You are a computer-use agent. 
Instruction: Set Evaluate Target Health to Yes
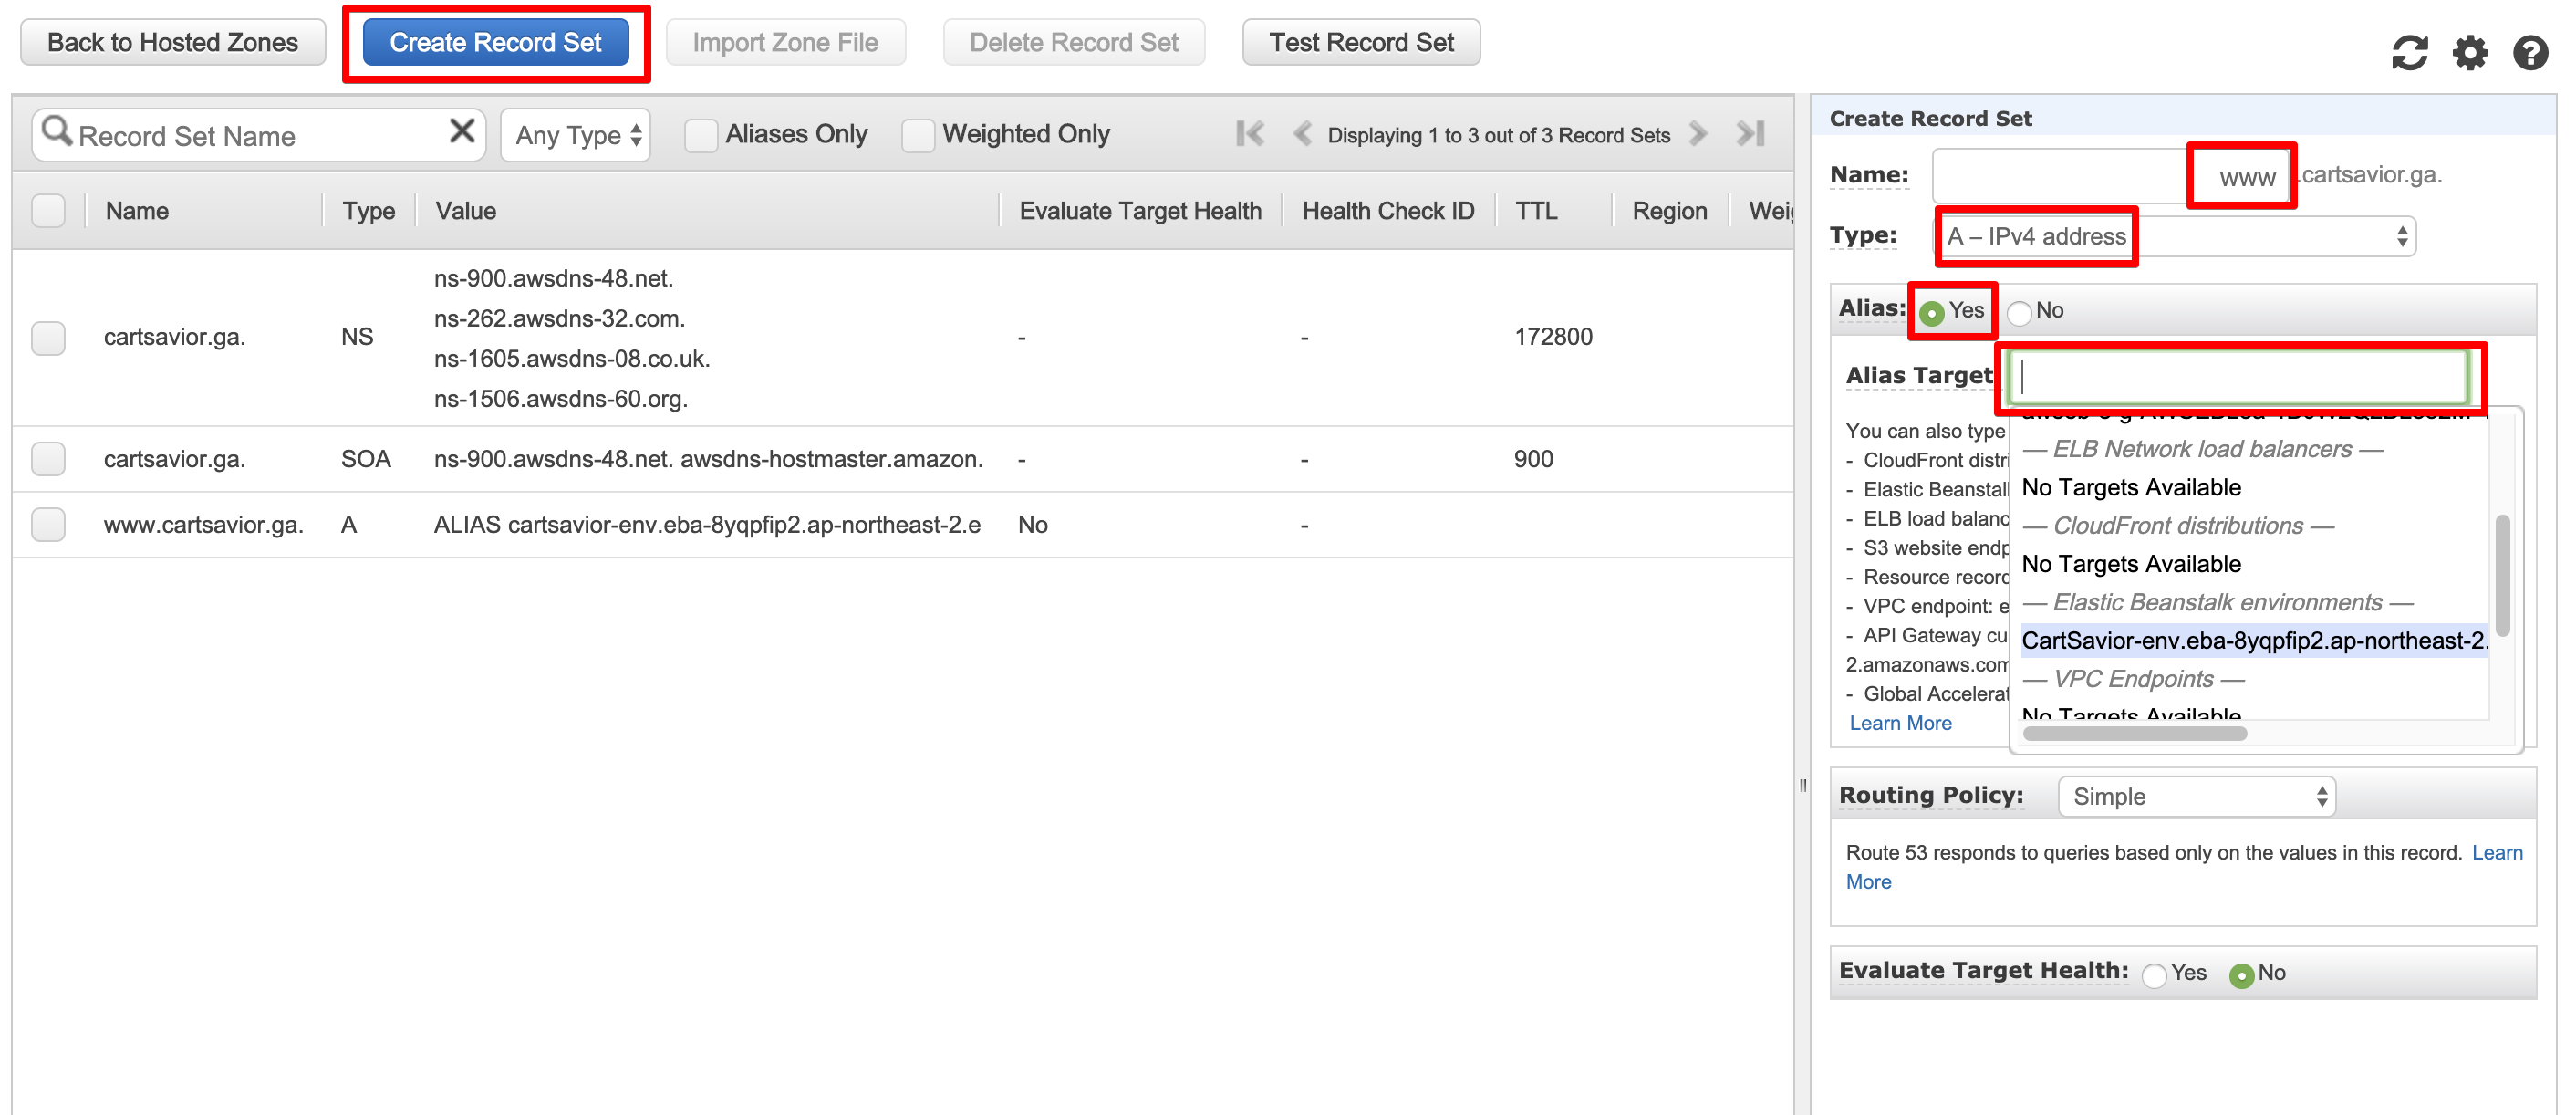(2155, 975)
